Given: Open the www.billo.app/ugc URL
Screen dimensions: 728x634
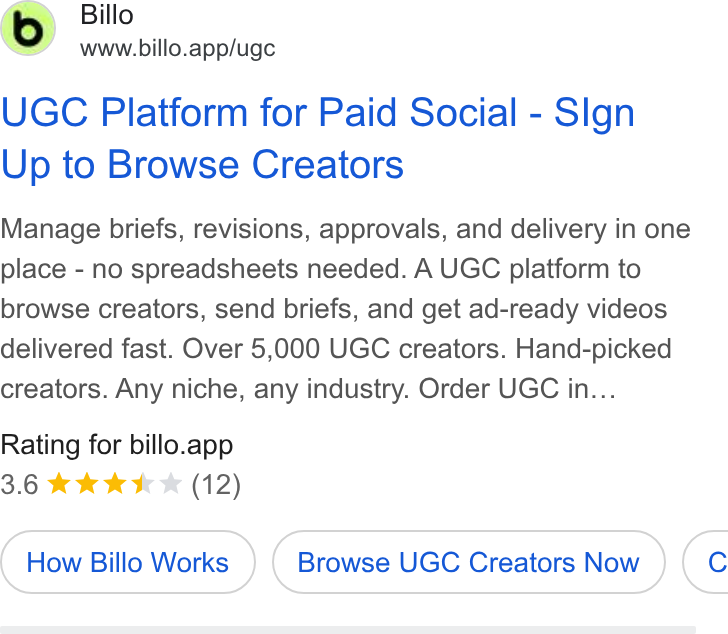Looking at the screenshot, I should click(177, 48).
